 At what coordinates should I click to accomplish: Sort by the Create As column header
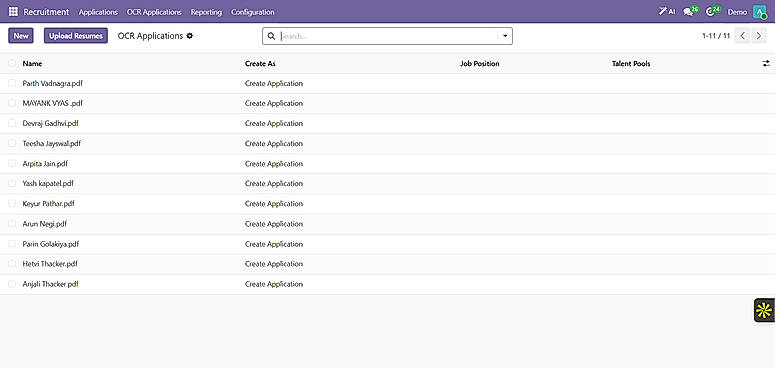pyautogui.click(x=260, y=64)
